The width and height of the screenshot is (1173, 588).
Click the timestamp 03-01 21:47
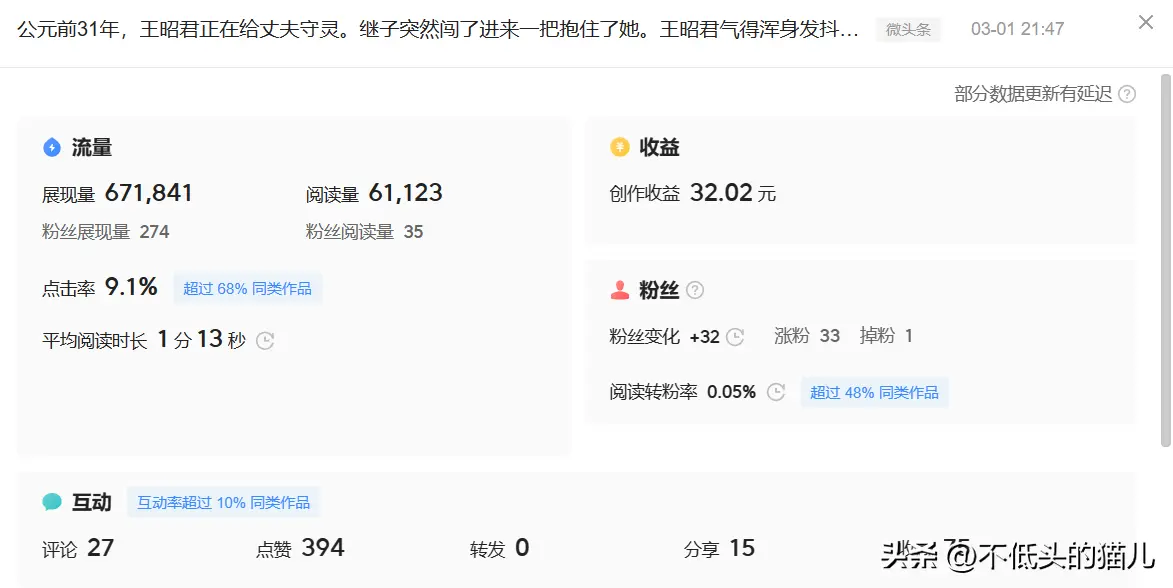tap(1017, 29)
